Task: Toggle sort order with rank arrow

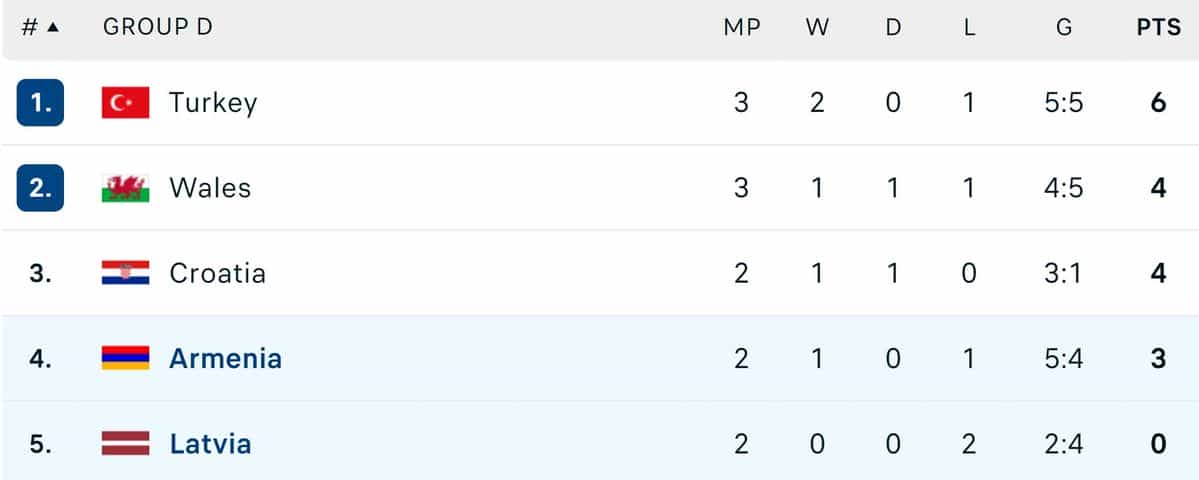Action: click(53, 28)
